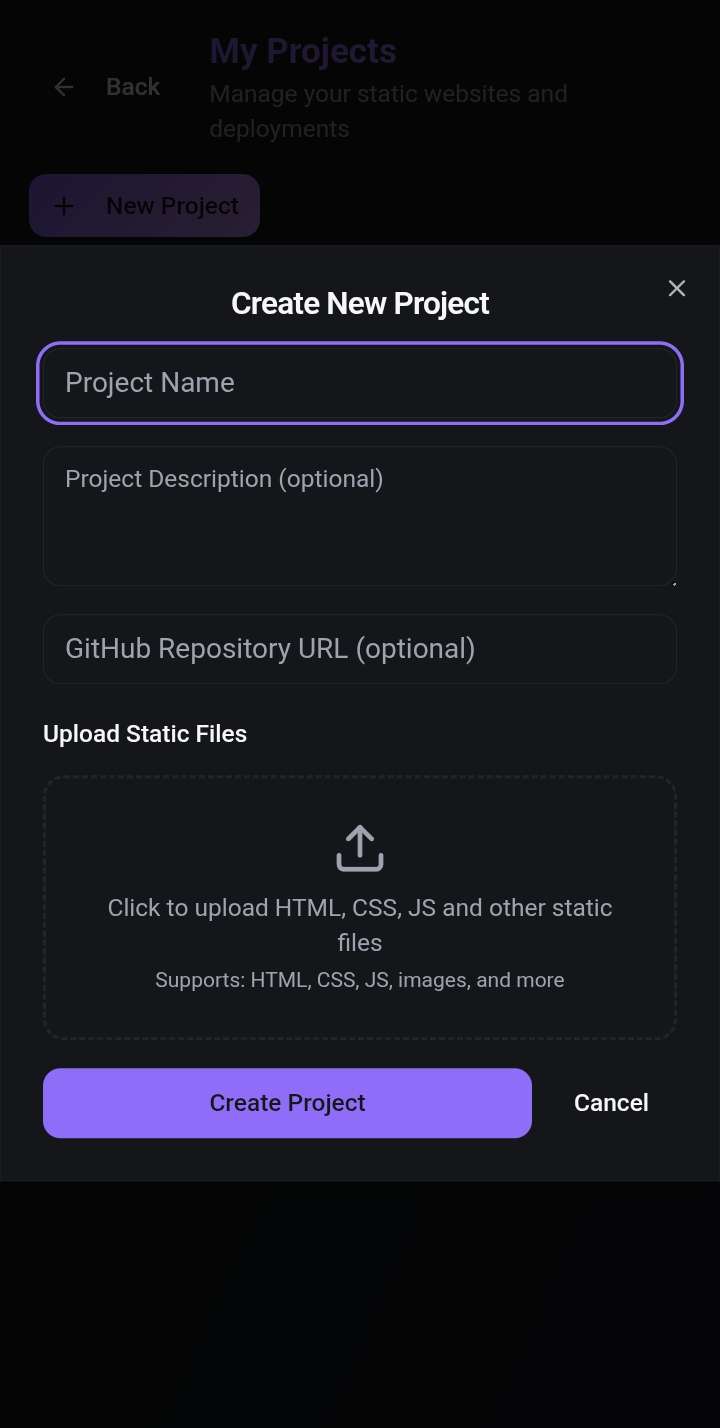
Task: Close the Create New Project dialog
Action: (x=677, y=288)
